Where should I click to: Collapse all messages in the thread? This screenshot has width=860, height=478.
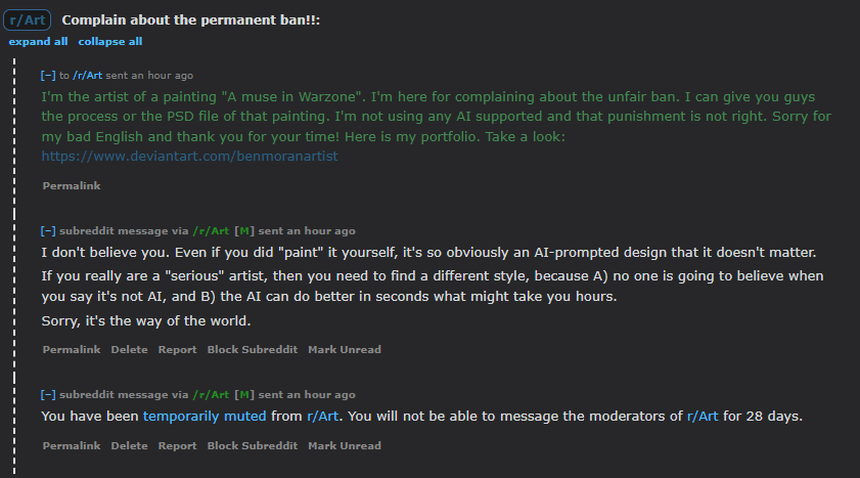point(110,42)
